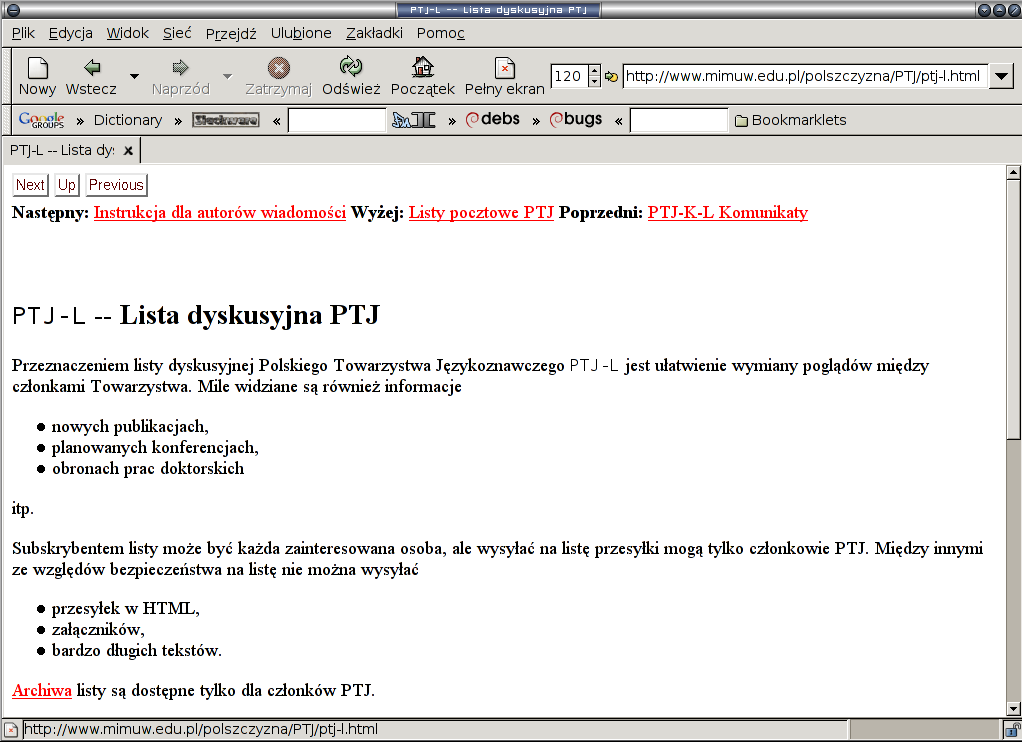Screen dimensions: 1022x742
Task: Open PTJ-K-L Komunikaty link
Action: point(727,213)
